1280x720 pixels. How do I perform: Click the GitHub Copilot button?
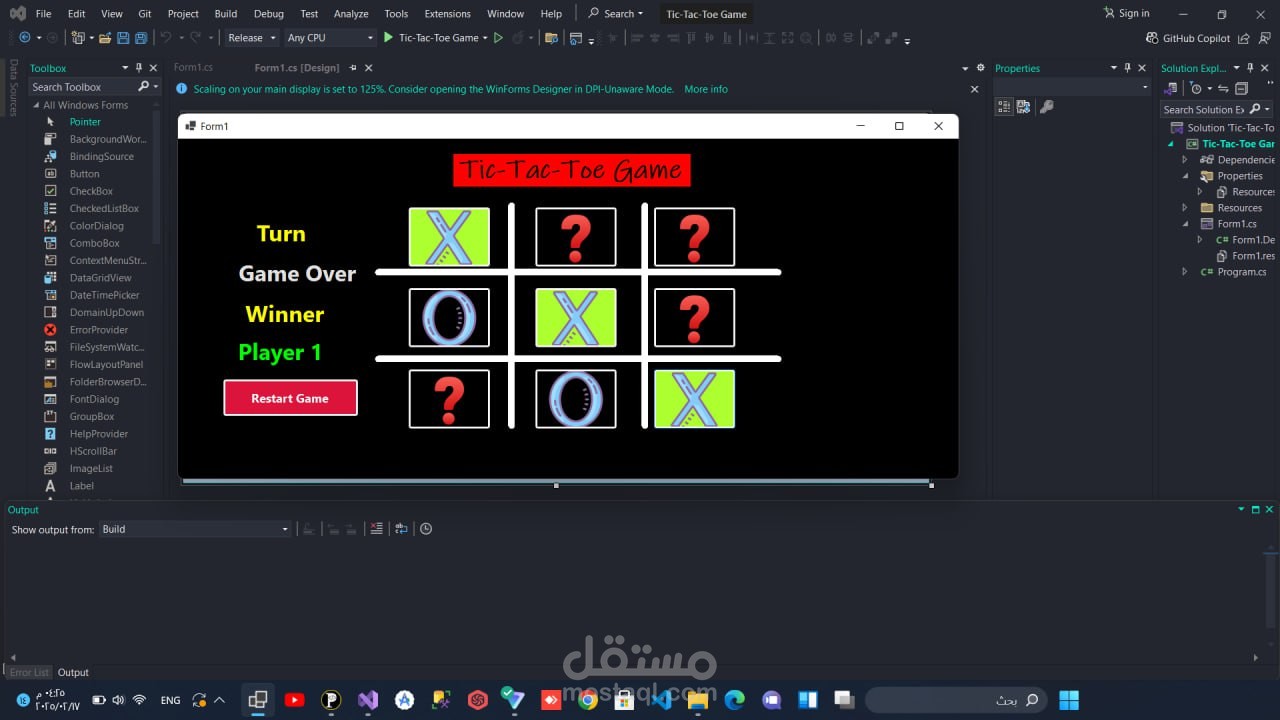click(1189, 38)
